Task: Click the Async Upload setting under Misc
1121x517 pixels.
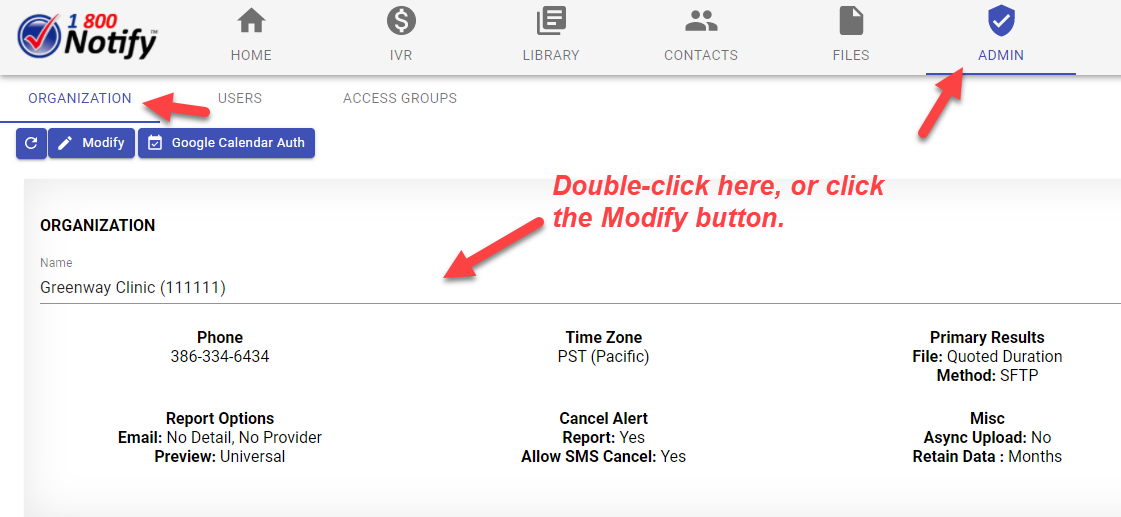Action: [987, 438]
